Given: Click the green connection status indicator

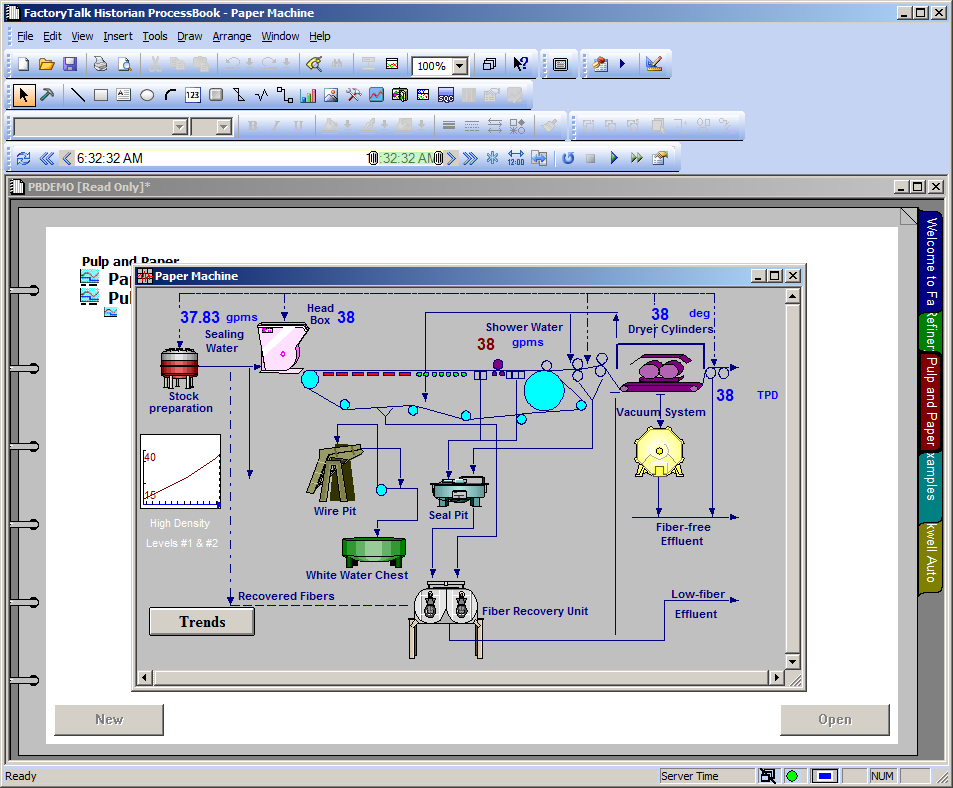Looking at the screenshot, I should [792, 776].
